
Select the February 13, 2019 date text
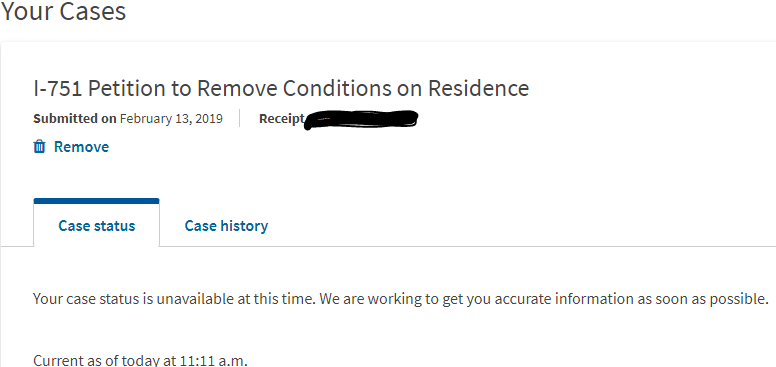tap(171, 119)
